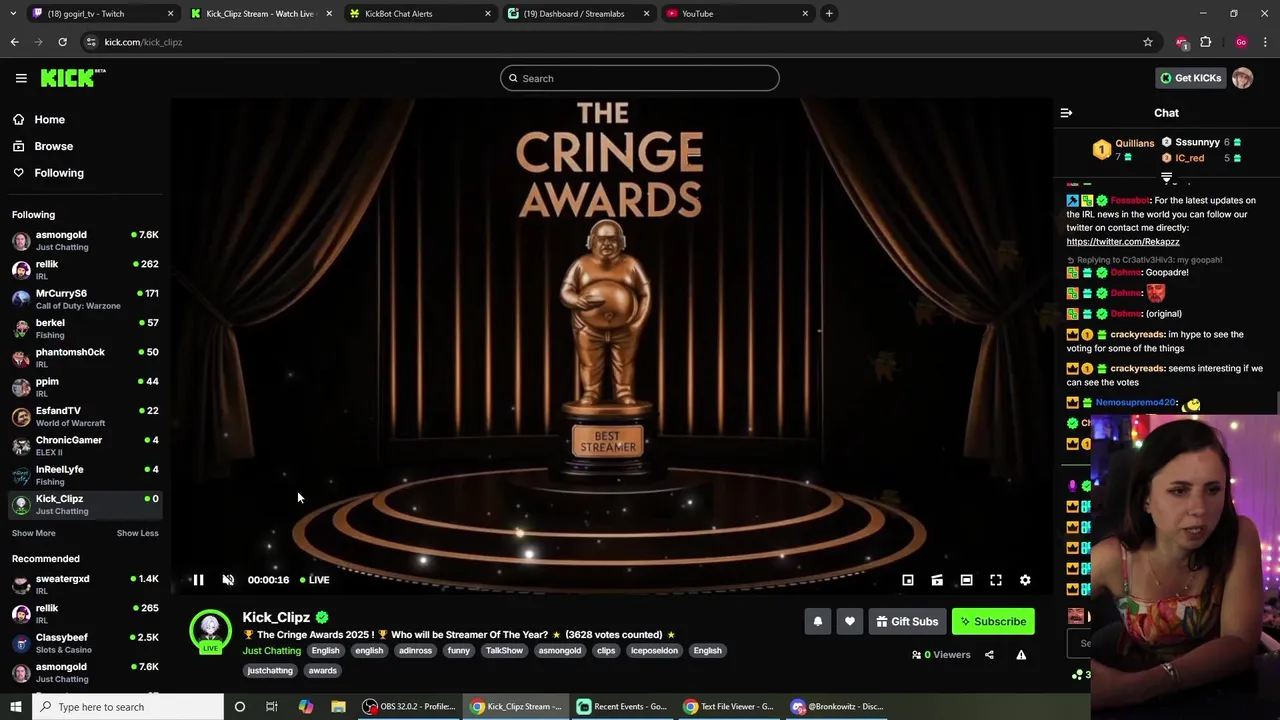Click the Gift Subs button

[907, 622]
